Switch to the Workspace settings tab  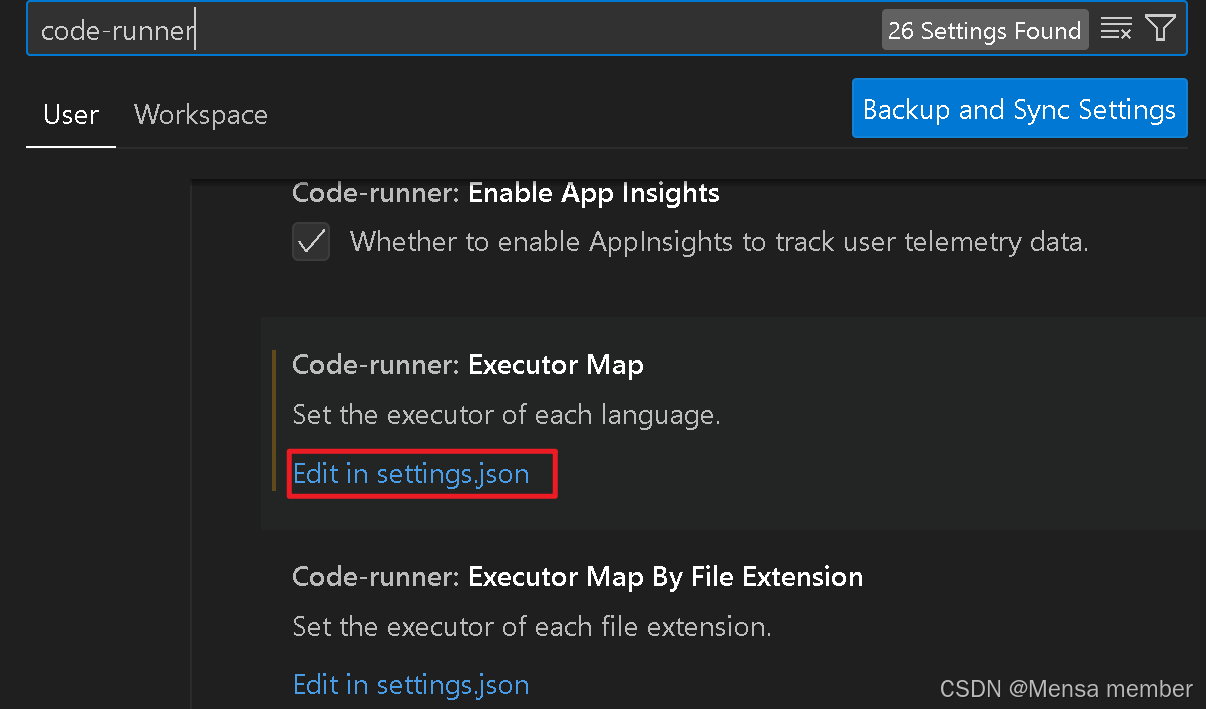pos(200,114)
